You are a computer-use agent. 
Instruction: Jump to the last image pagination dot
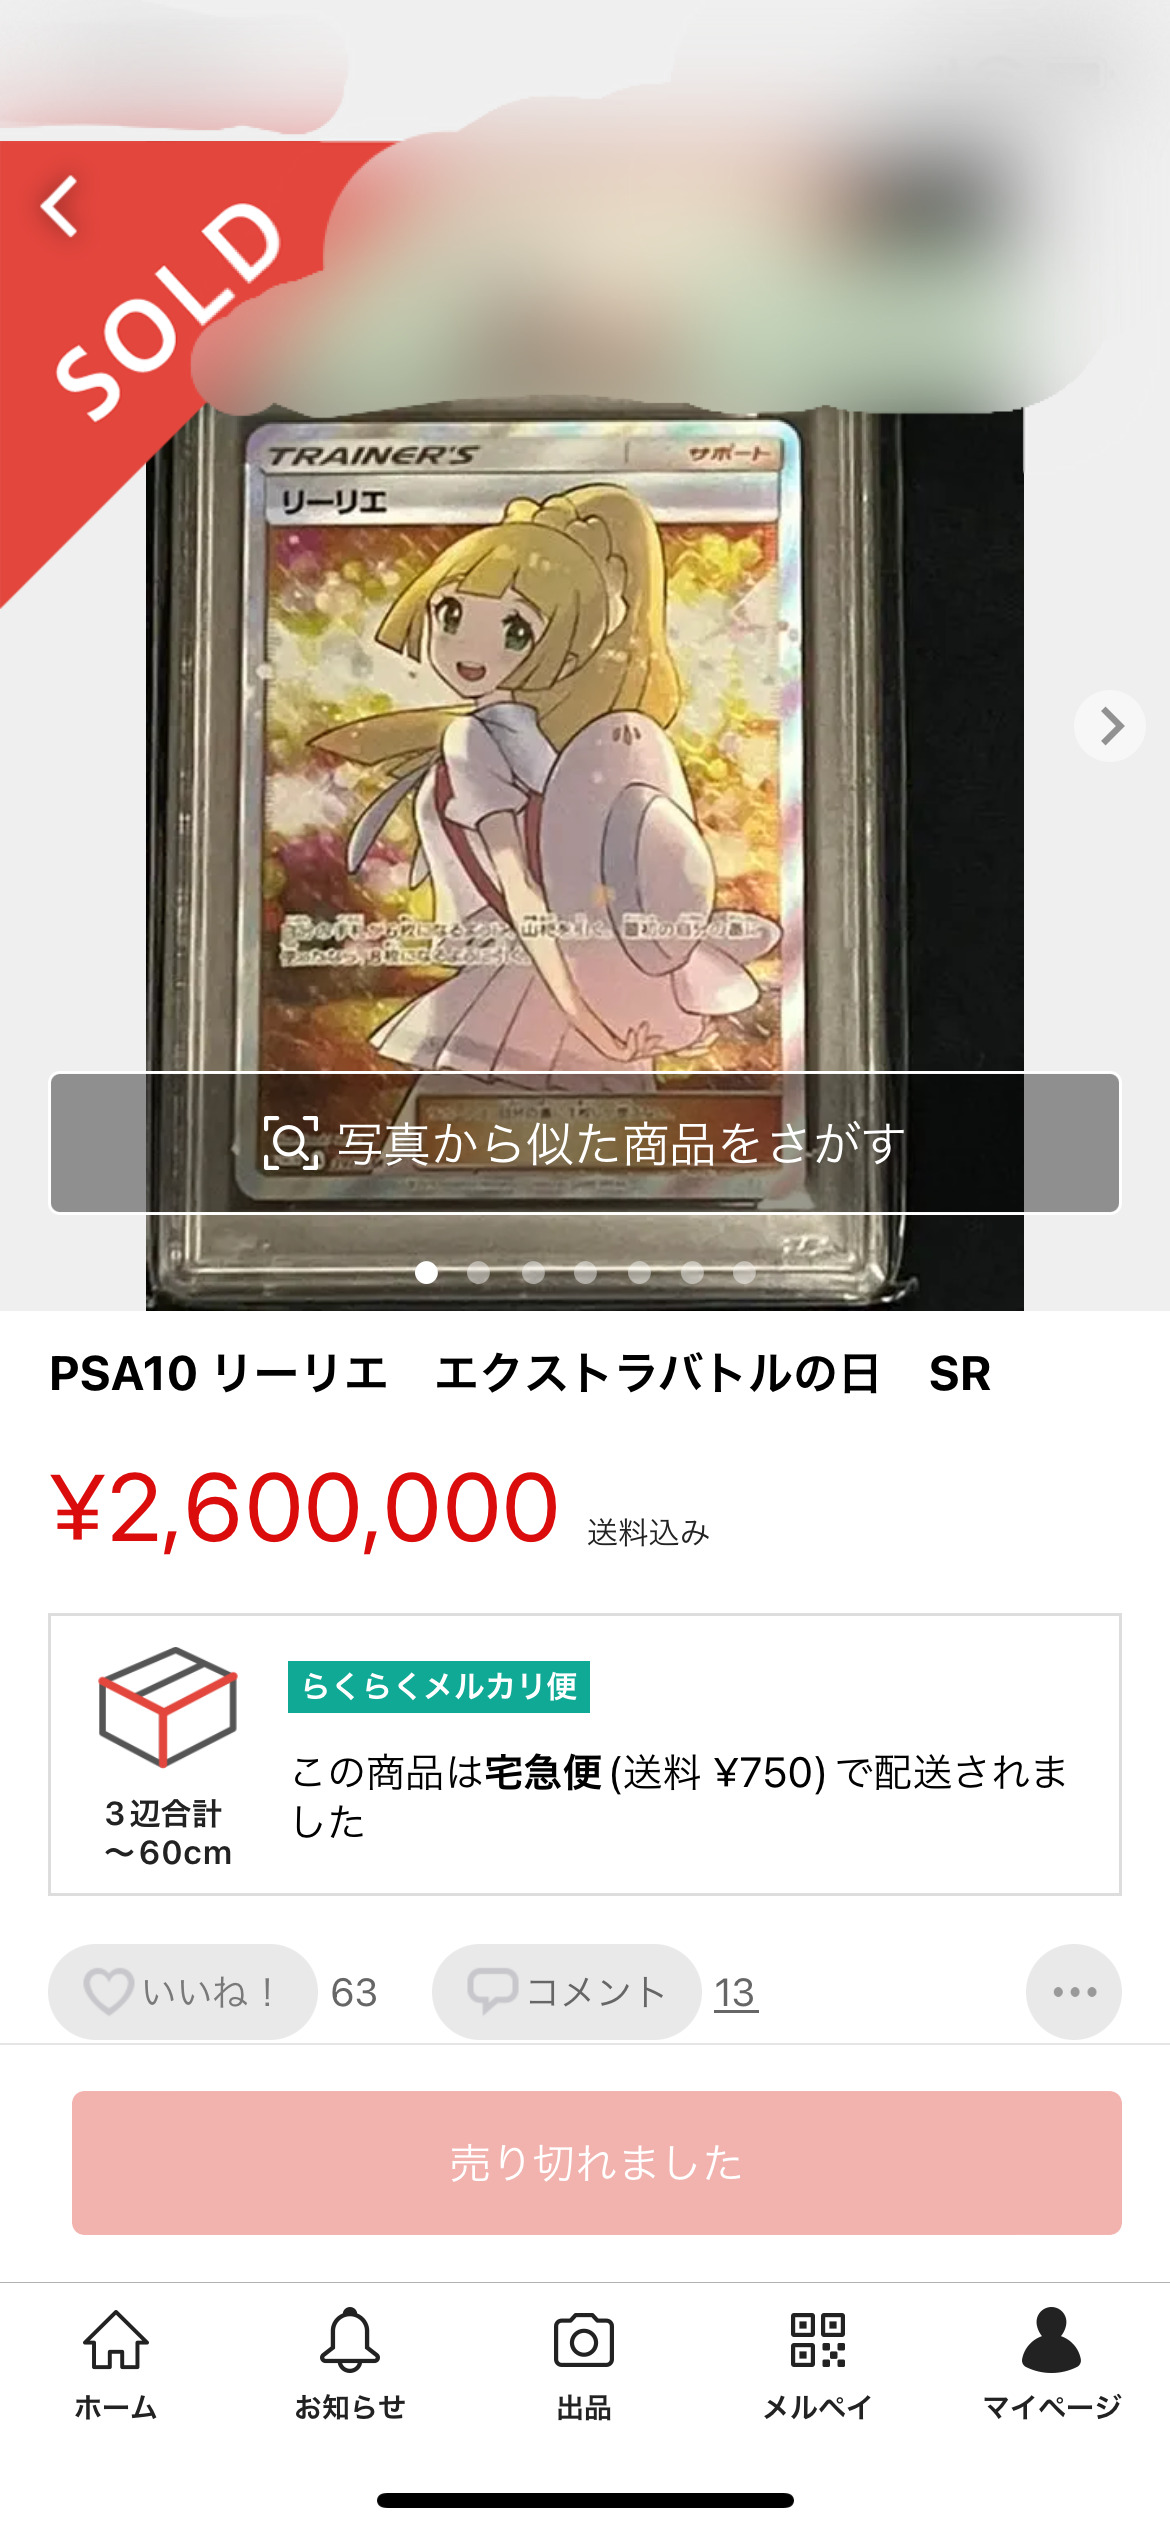pyautogui.click(x=744, y=1272)
